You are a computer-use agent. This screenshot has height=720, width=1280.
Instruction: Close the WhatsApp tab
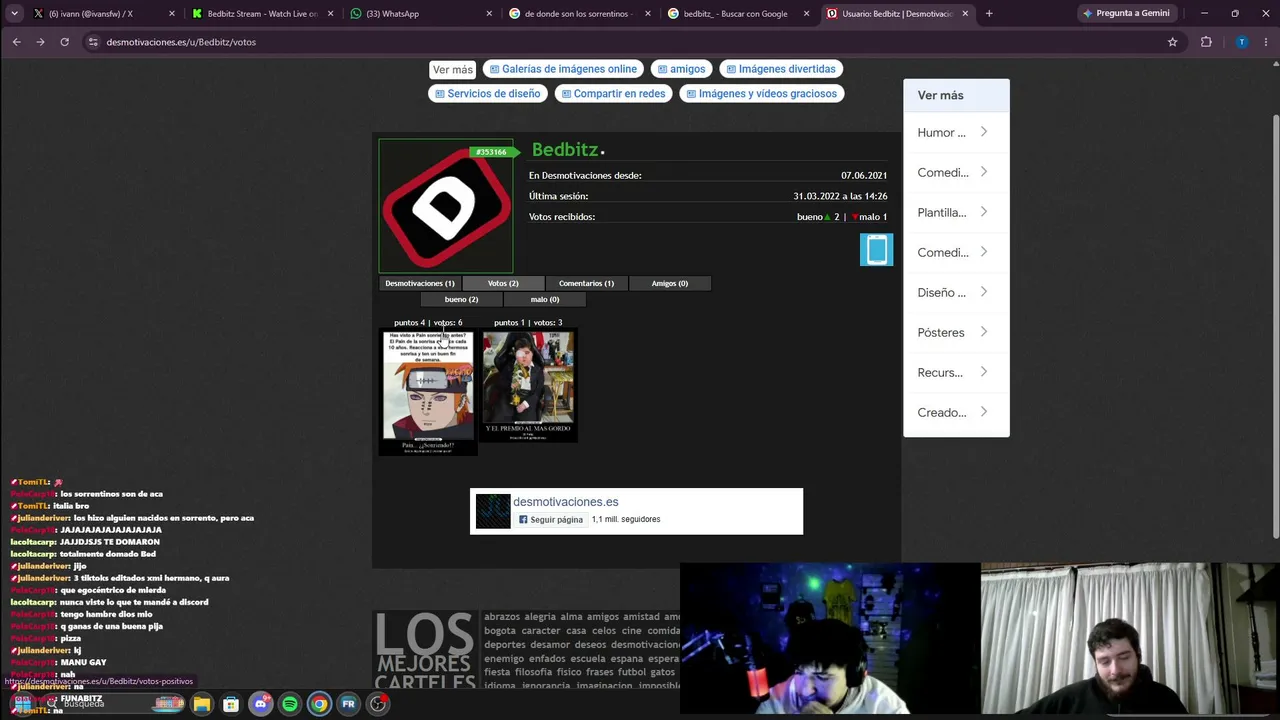click(489, 14)
